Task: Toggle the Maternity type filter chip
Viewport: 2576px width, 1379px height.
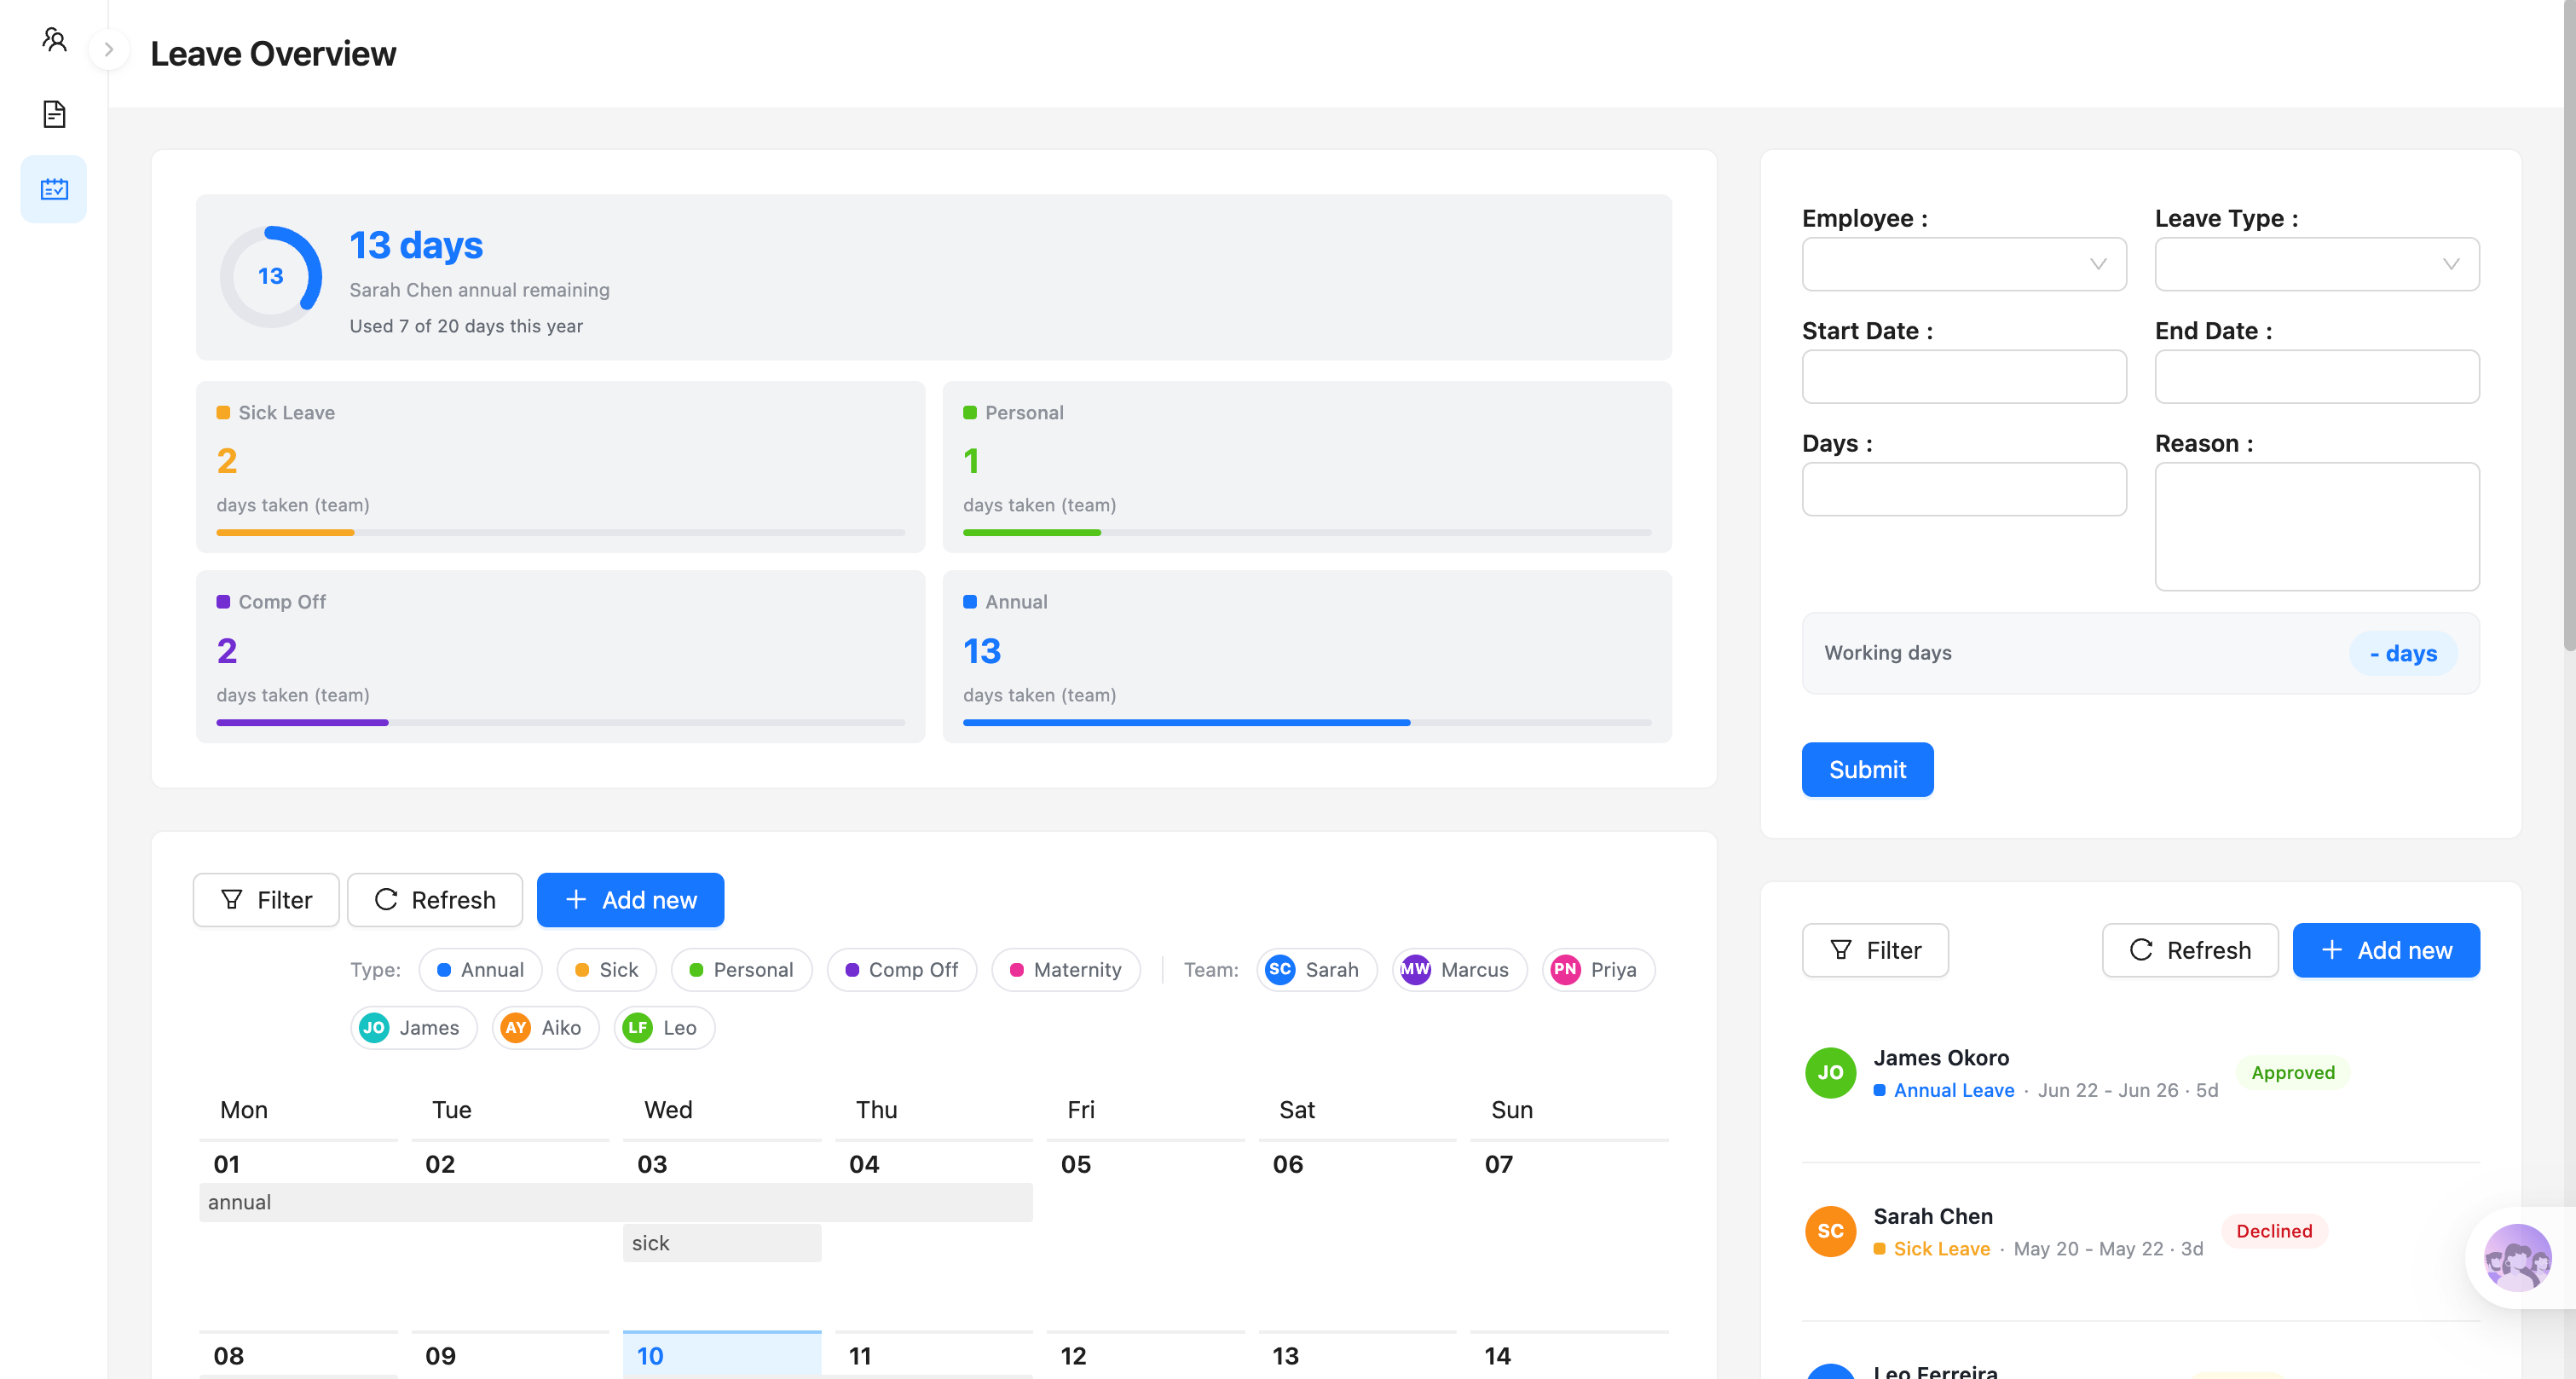Action: [1065, 970]
